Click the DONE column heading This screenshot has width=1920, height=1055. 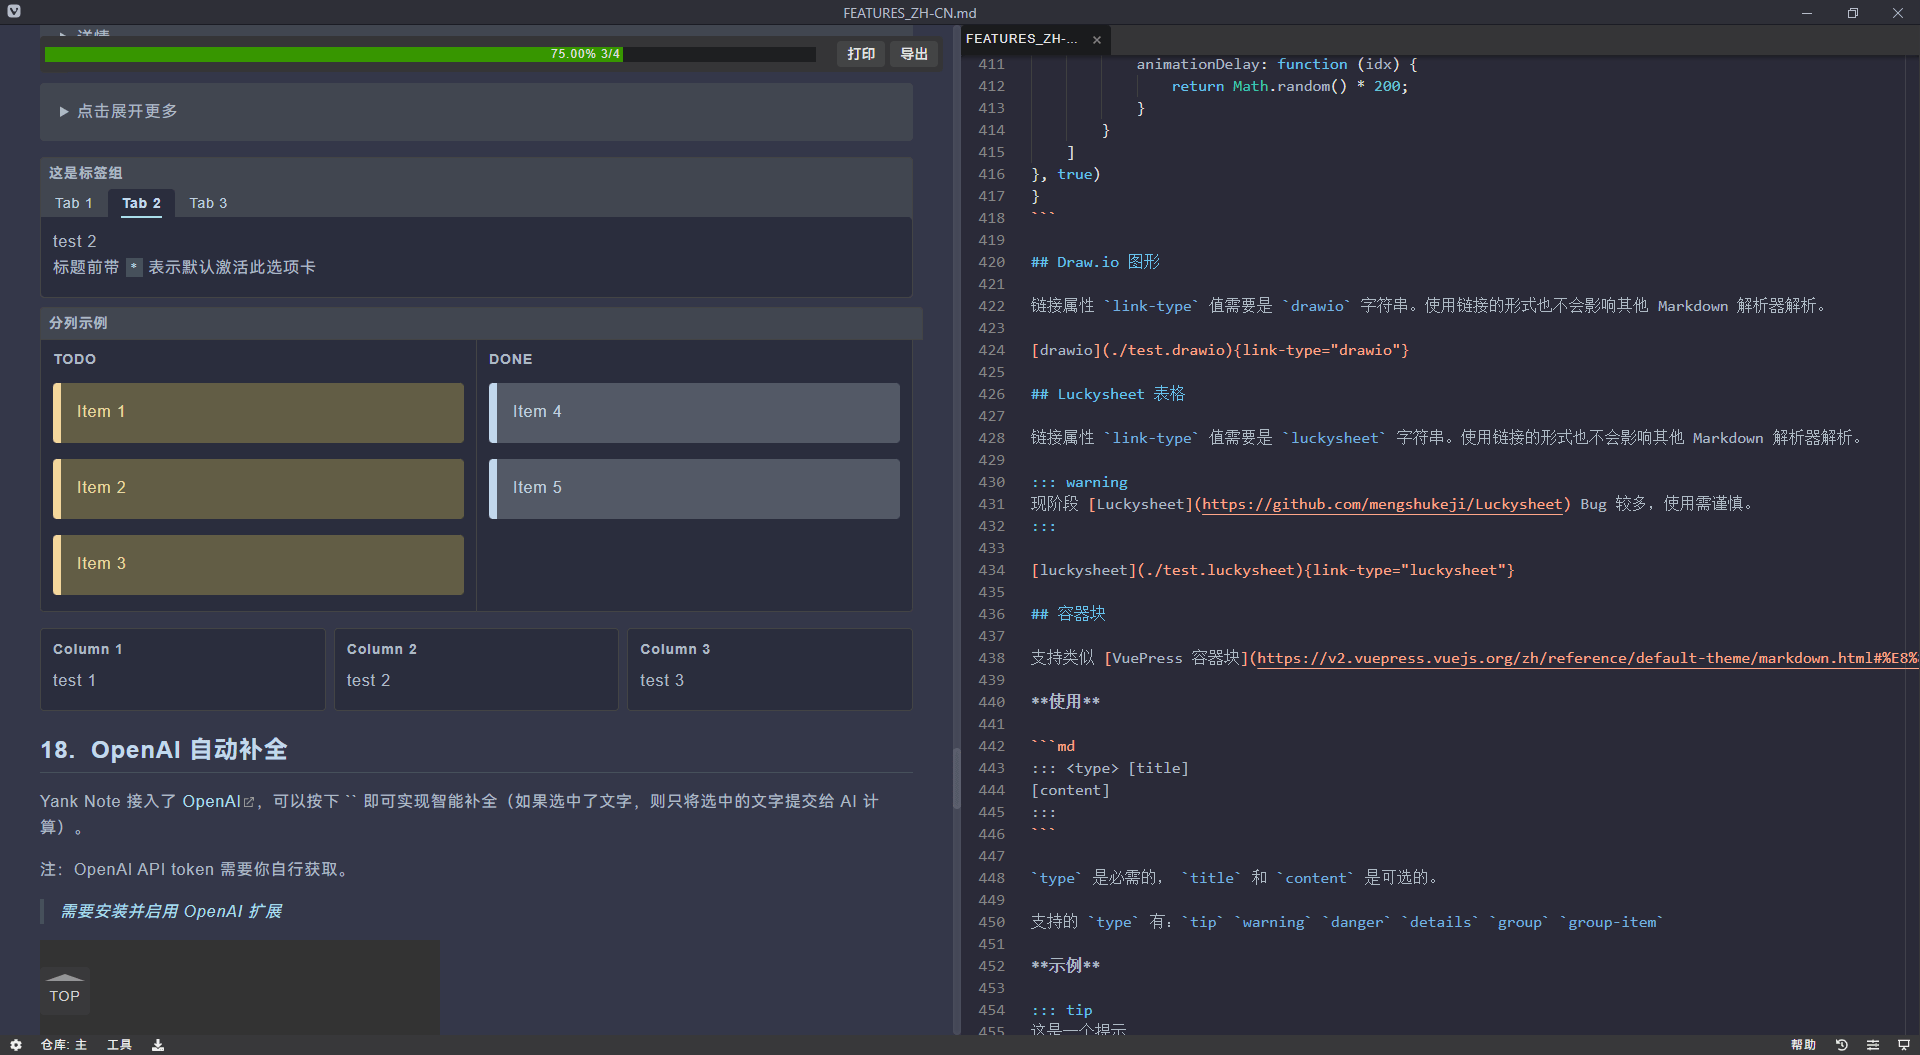click(510, 359)
